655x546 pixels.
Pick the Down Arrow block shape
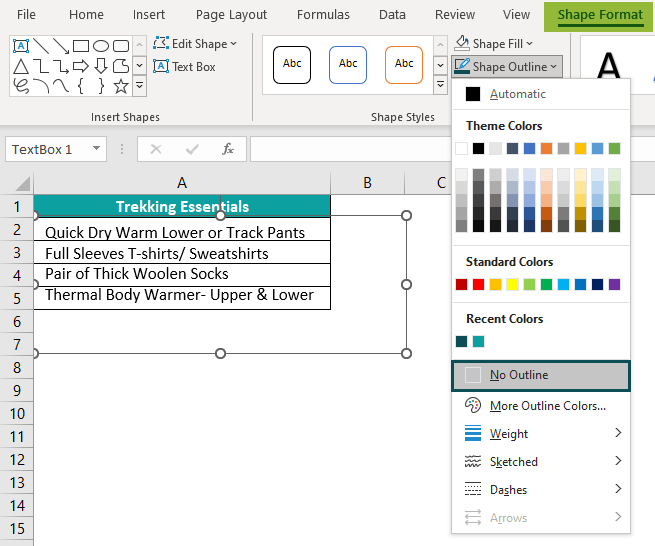tap(101, 66)
